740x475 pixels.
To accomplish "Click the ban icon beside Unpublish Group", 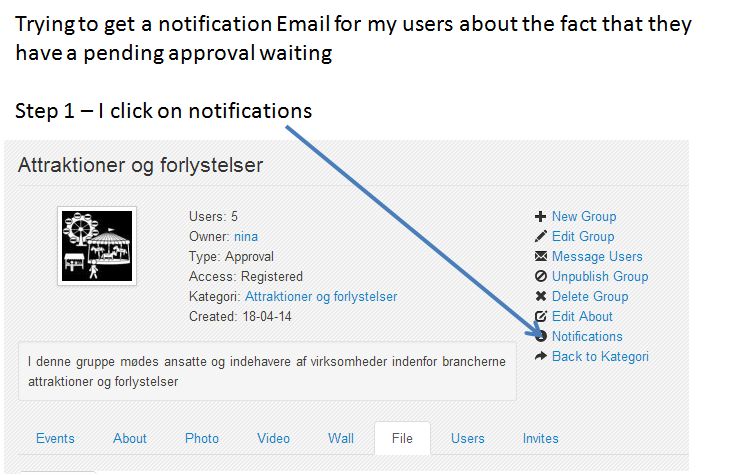I will tap(541, 276).
